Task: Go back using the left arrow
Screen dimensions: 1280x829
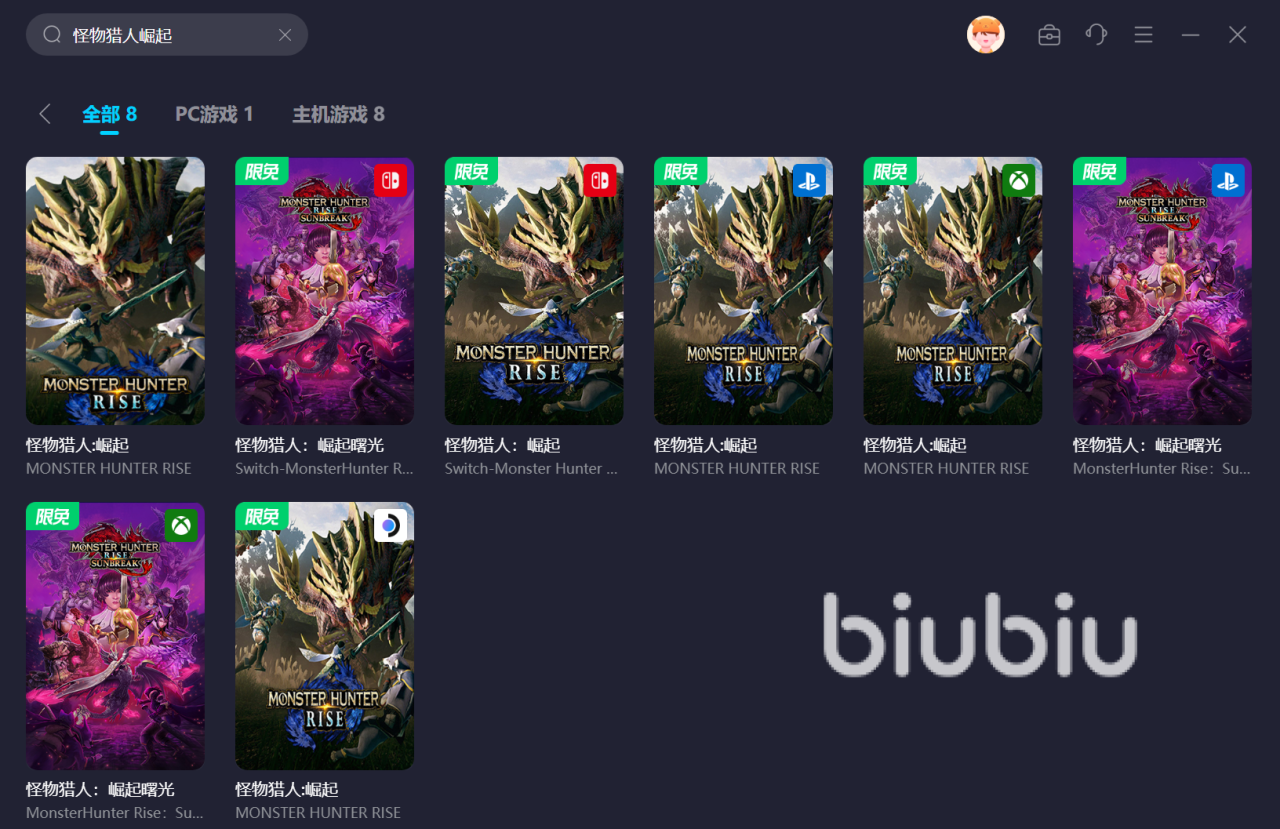Action: tap(44, 114)
